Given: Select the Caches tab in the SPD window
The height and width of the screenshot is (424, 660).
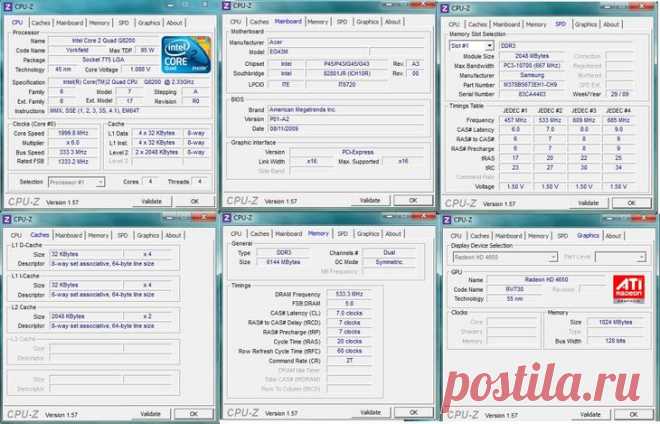Looking at the screenshot, I should pyautogui.click(x=478, y=24).
